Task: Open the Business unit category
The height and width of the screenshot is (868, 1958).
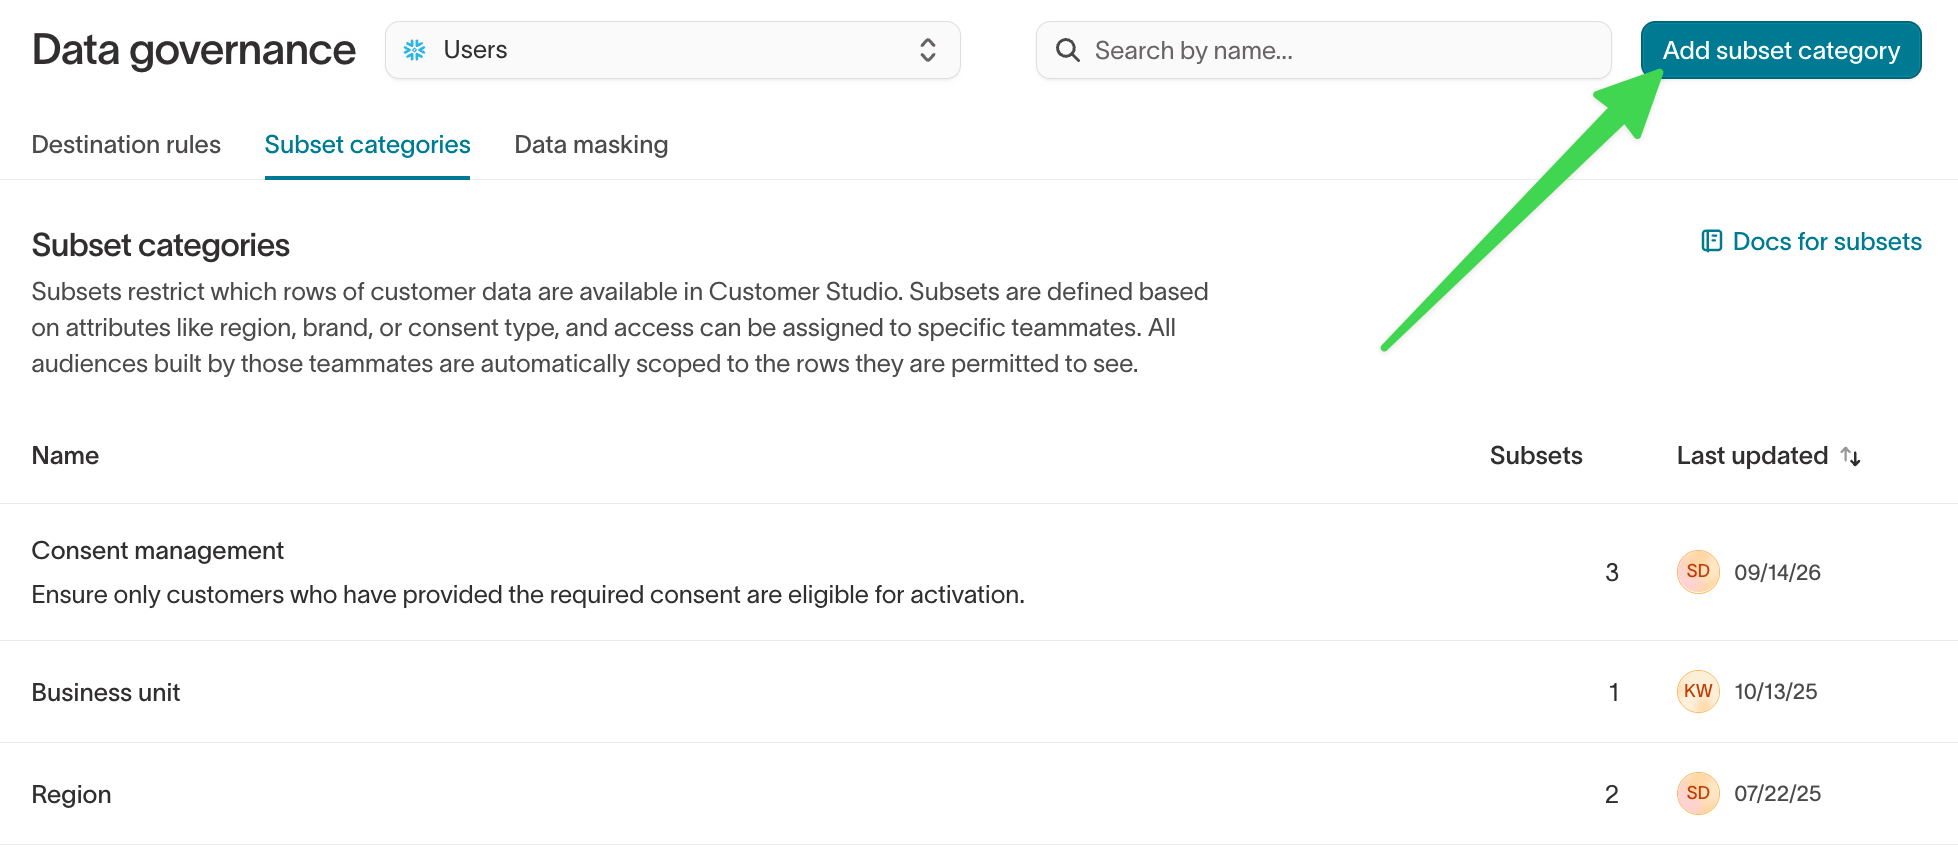Action: (x=106, y=692)
